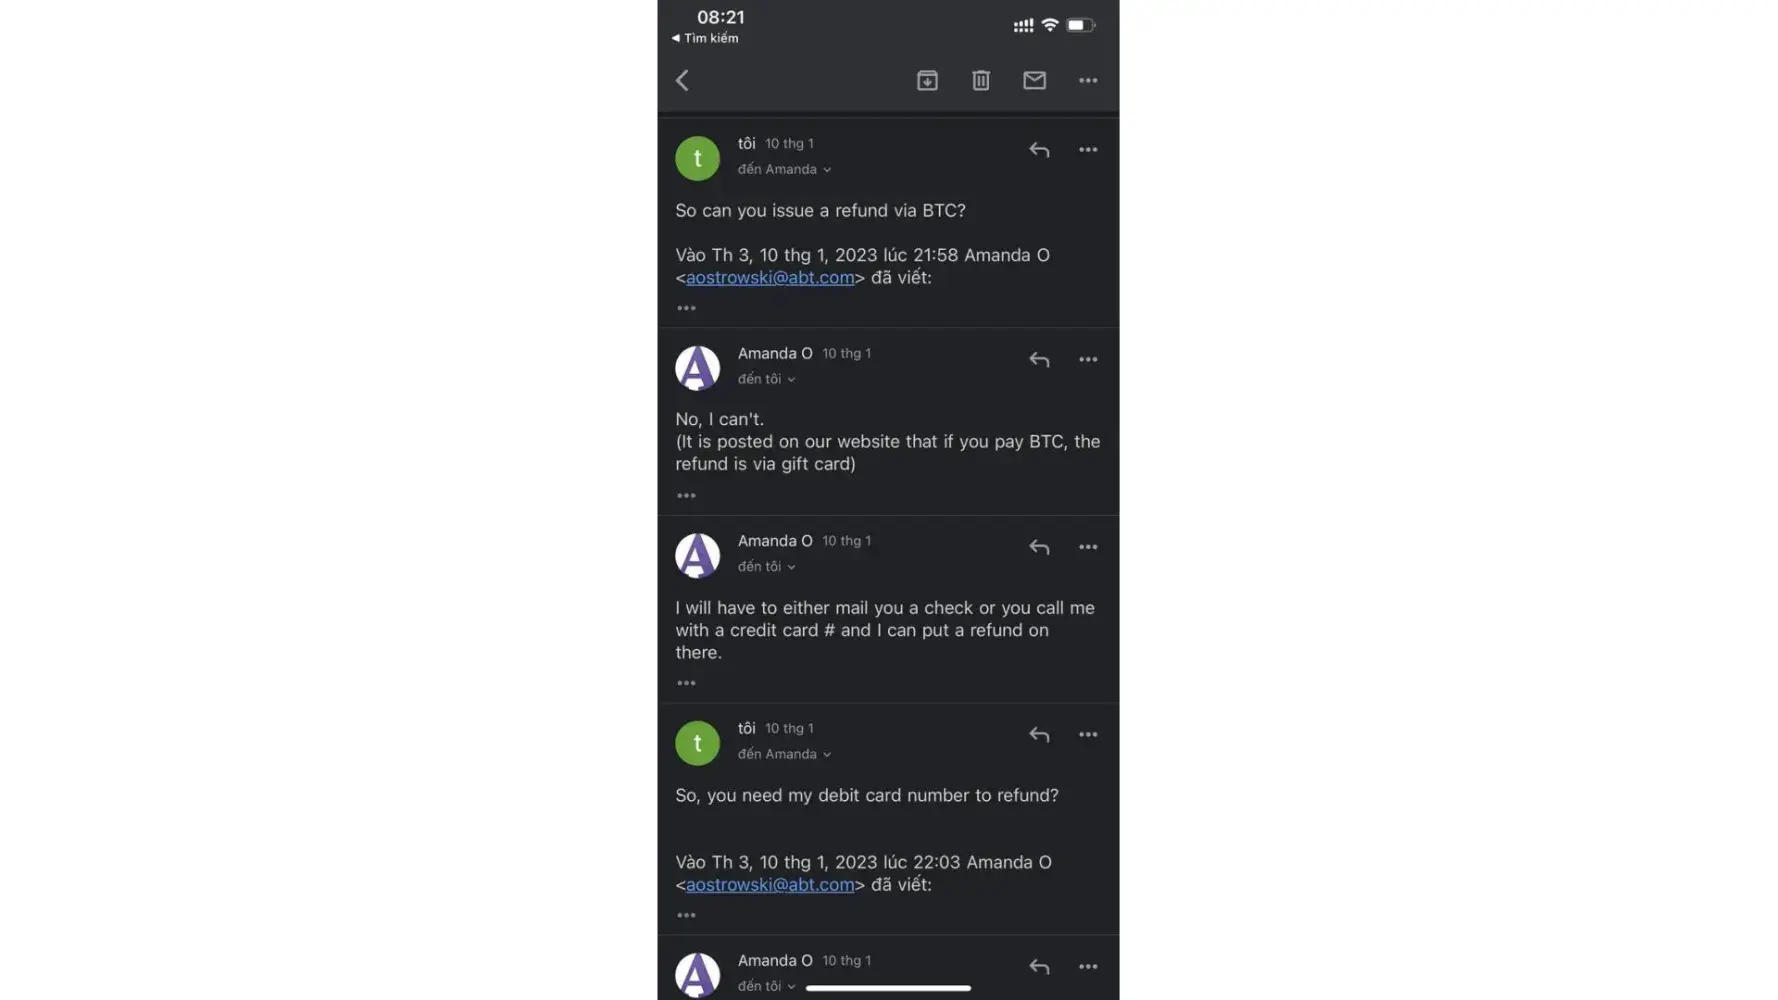Delete the conversation with trash icon

tap(980, 80)
